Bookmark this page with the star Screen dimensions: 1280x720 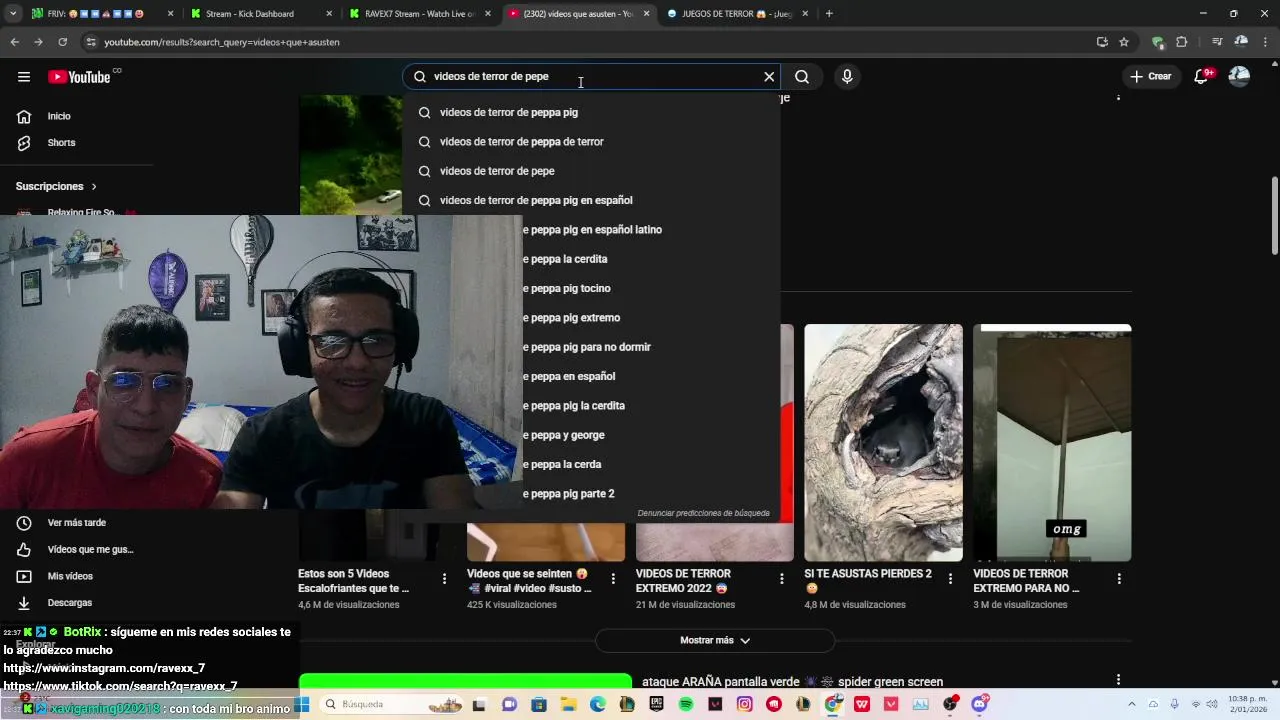click(x=1124, y=42)
